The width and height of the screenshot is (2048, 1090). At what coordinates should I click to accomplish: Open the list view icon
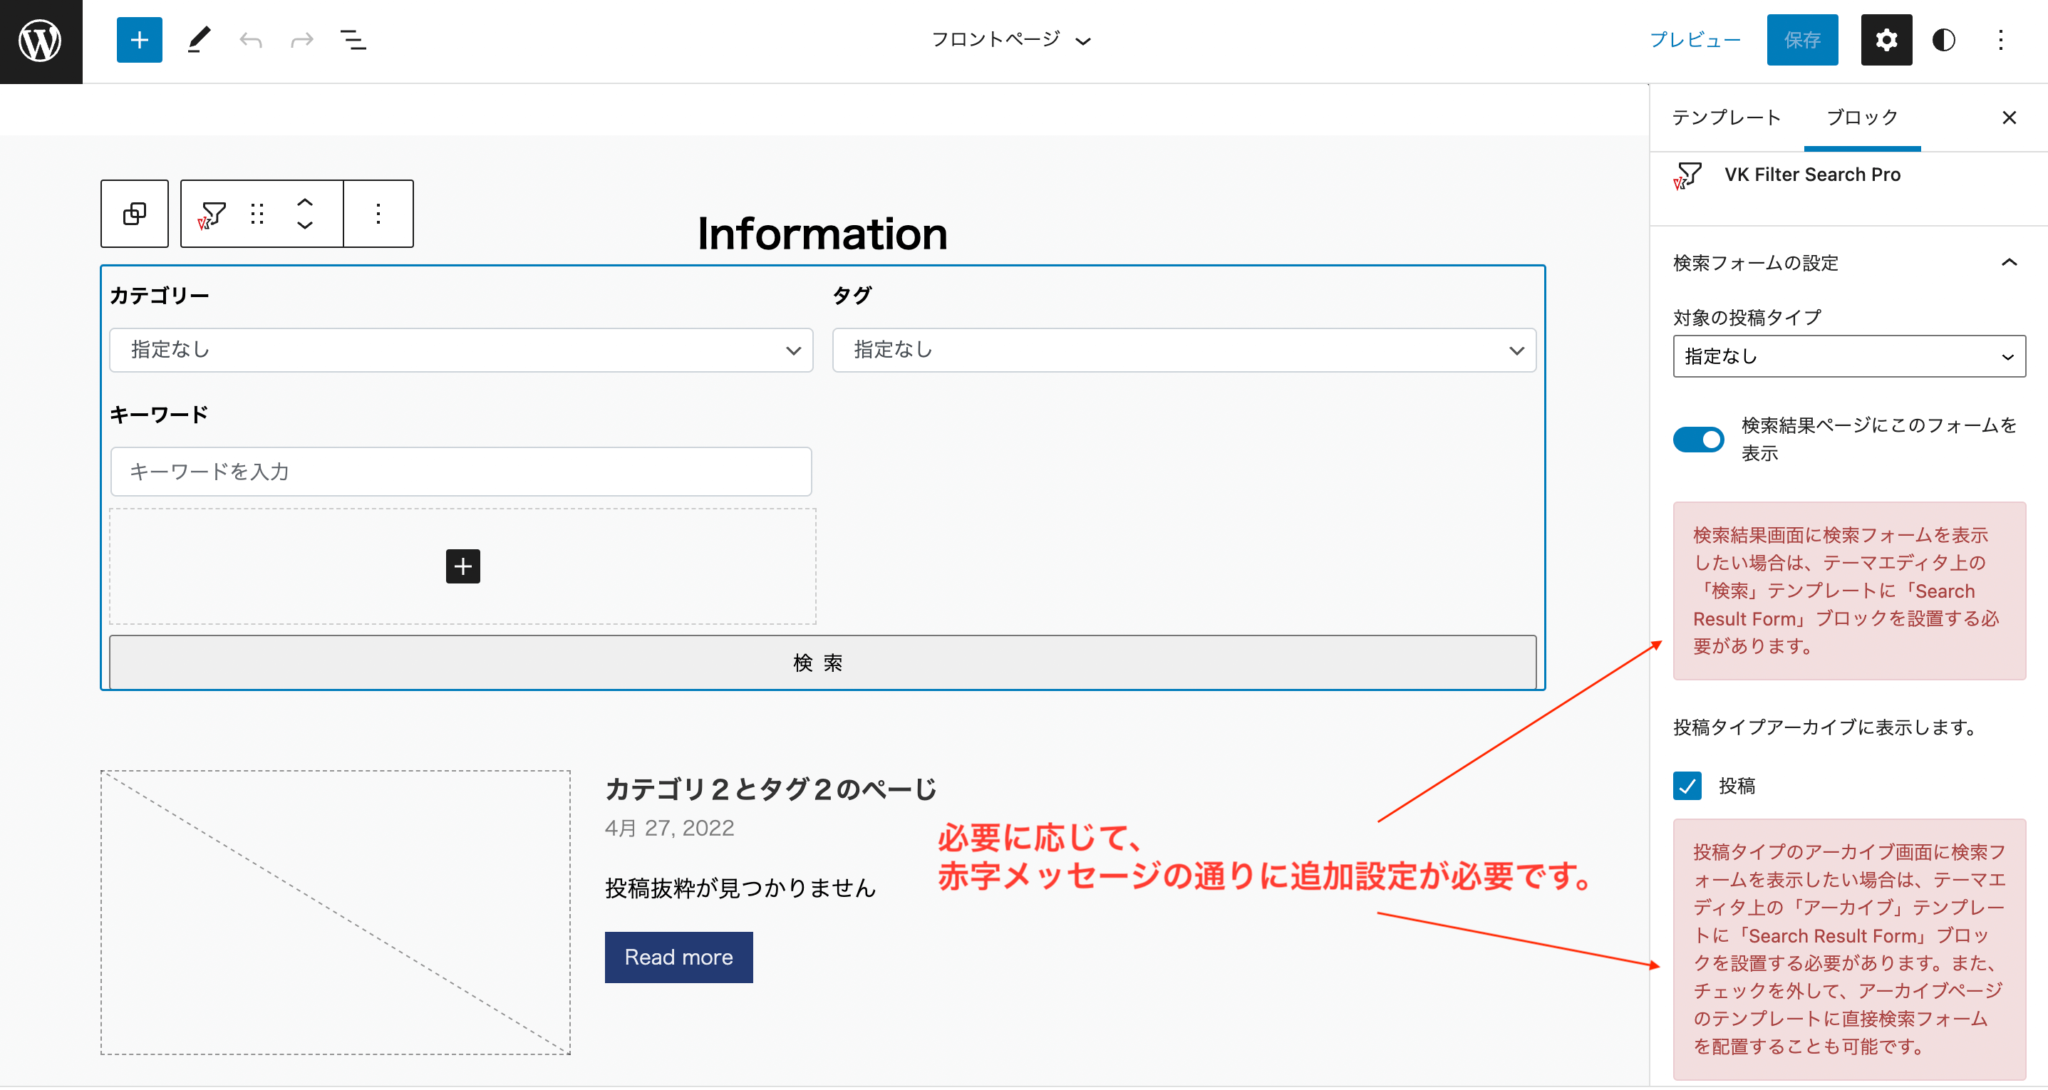[x=353, y=40]
